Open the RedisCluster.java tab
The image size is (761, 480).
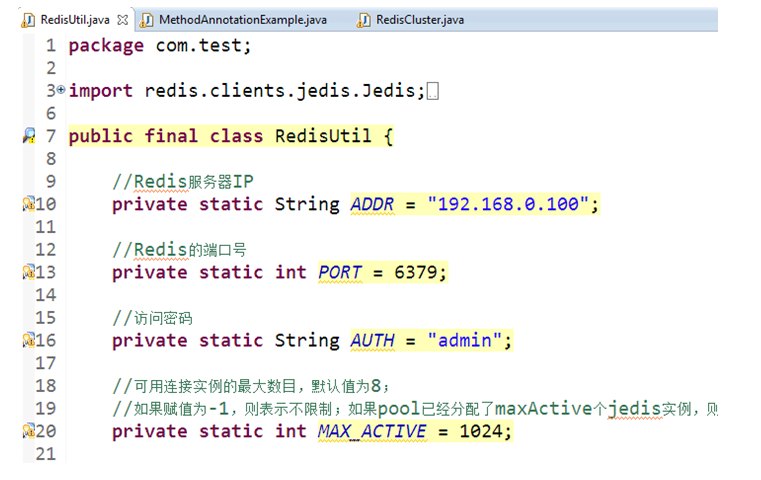420,20
